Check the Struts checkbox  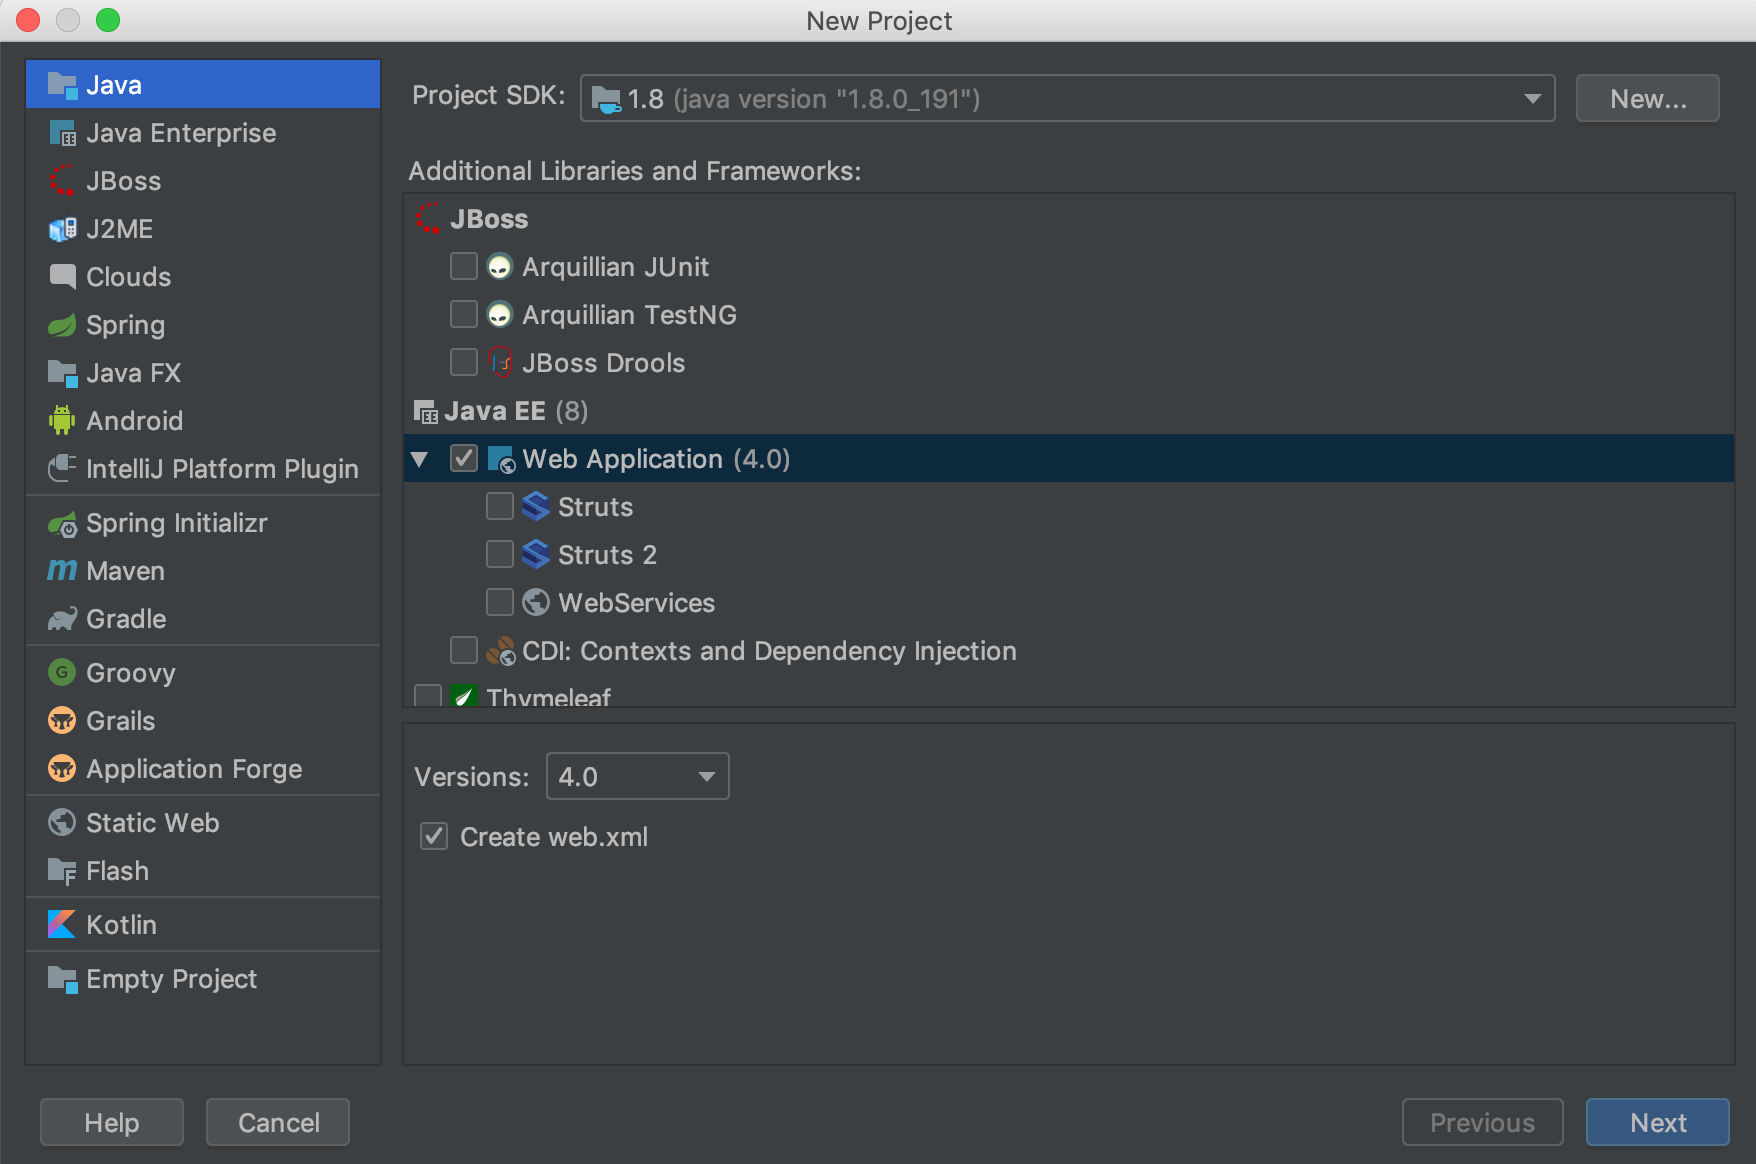pos(500,507)
